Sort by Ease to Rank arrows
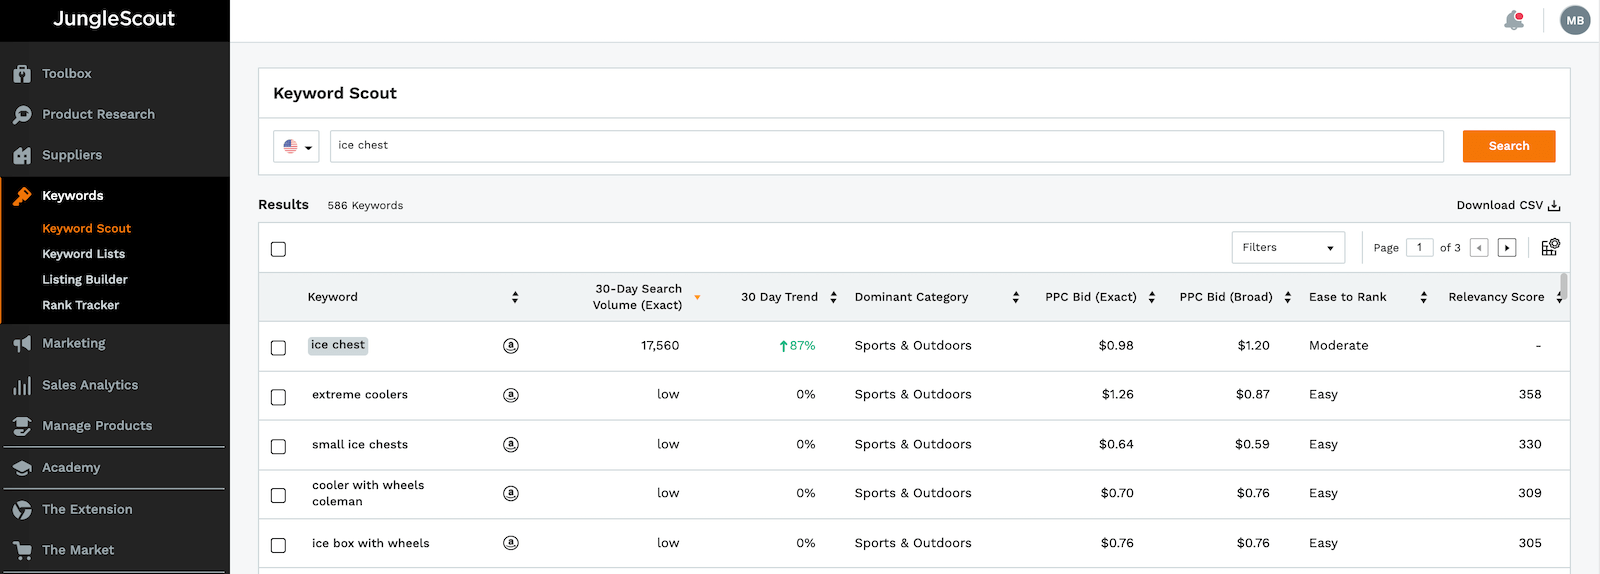 tap(1424, 297)
